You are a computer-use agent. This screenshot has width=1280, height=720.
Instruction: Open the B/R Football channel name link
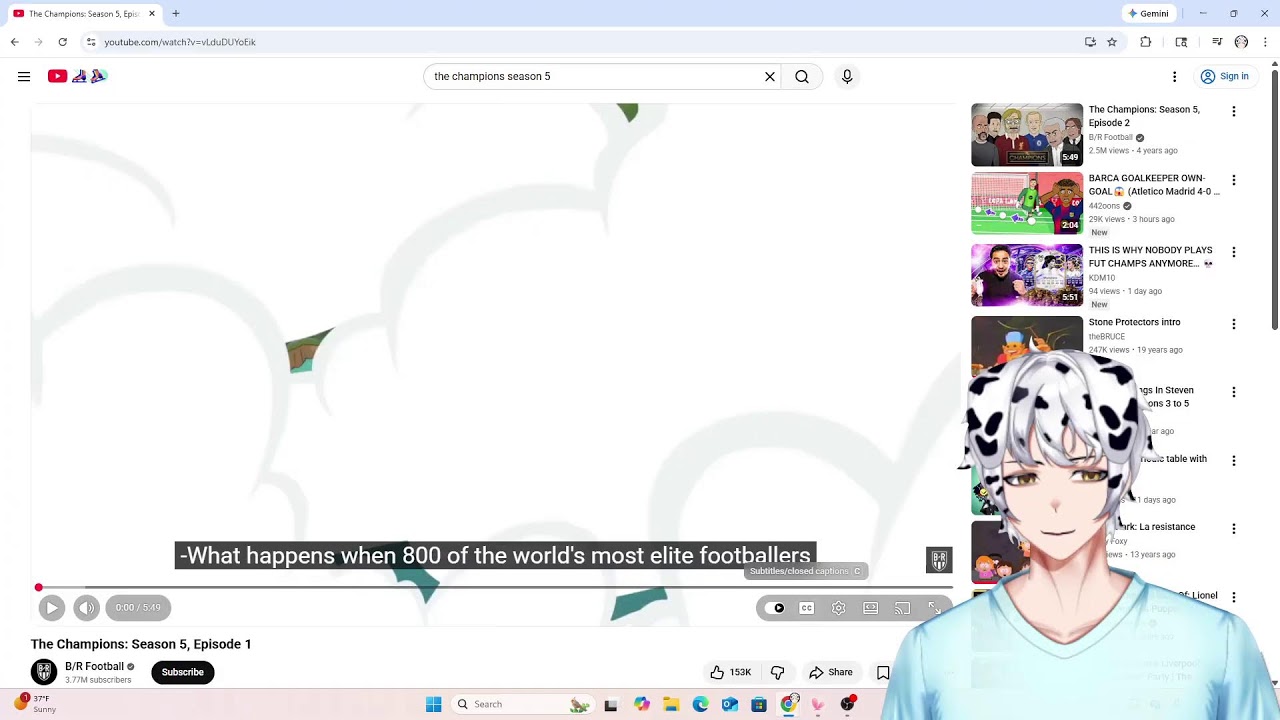tap(94, 666)
